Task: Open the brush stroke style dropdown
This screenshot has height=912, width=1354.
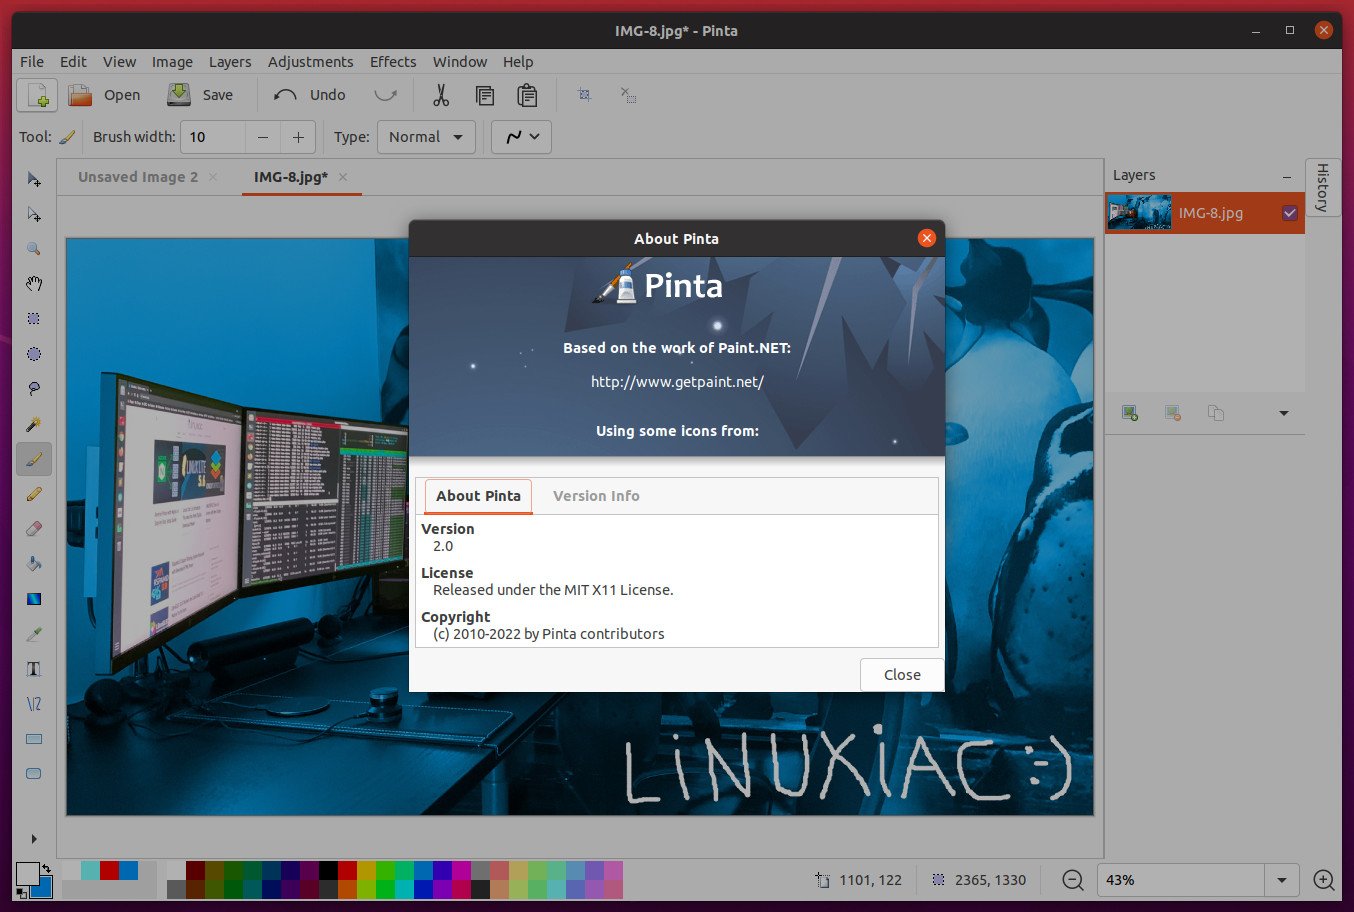Action: click(x=521, y=137)
